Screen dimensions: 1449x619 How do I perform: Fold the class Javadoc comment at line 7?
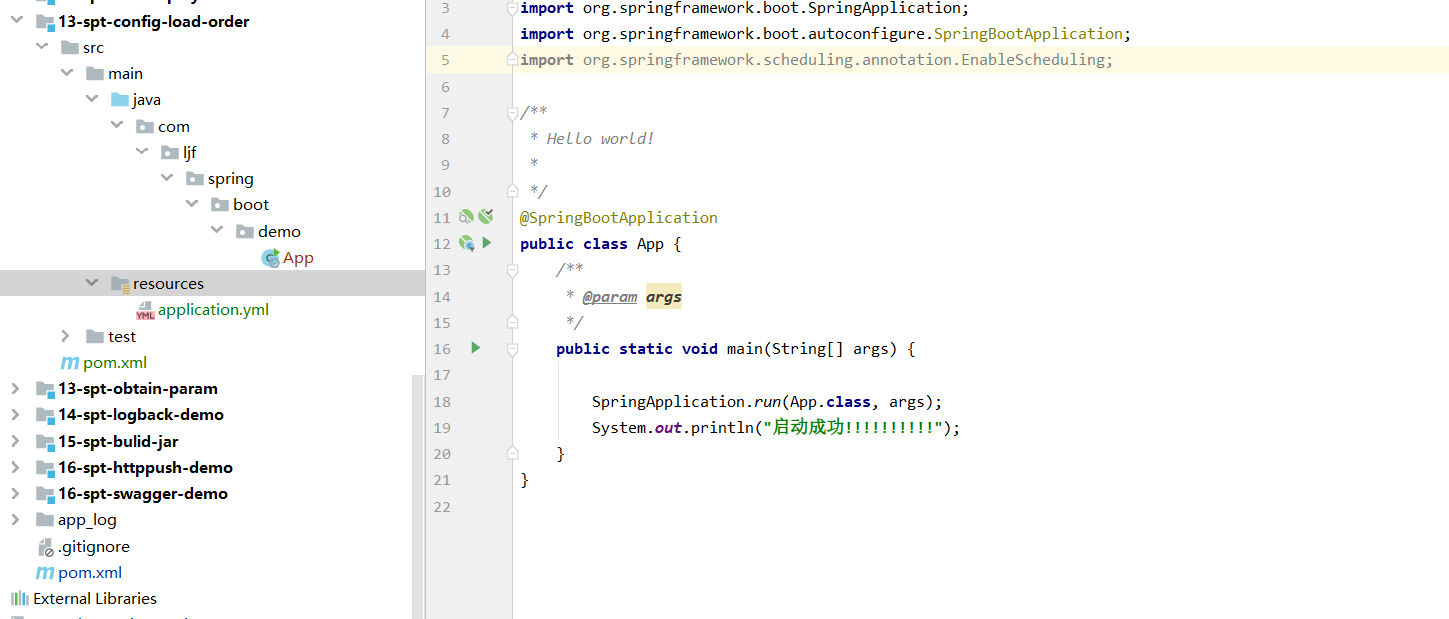coord(512,112)
